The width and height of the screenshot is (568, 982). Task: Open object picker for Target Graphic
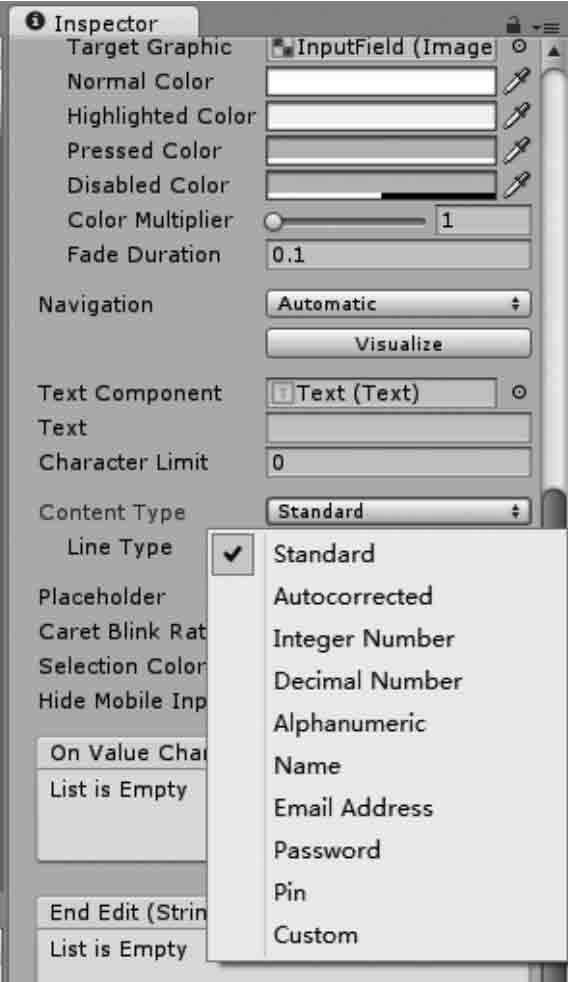pos(519,46)
